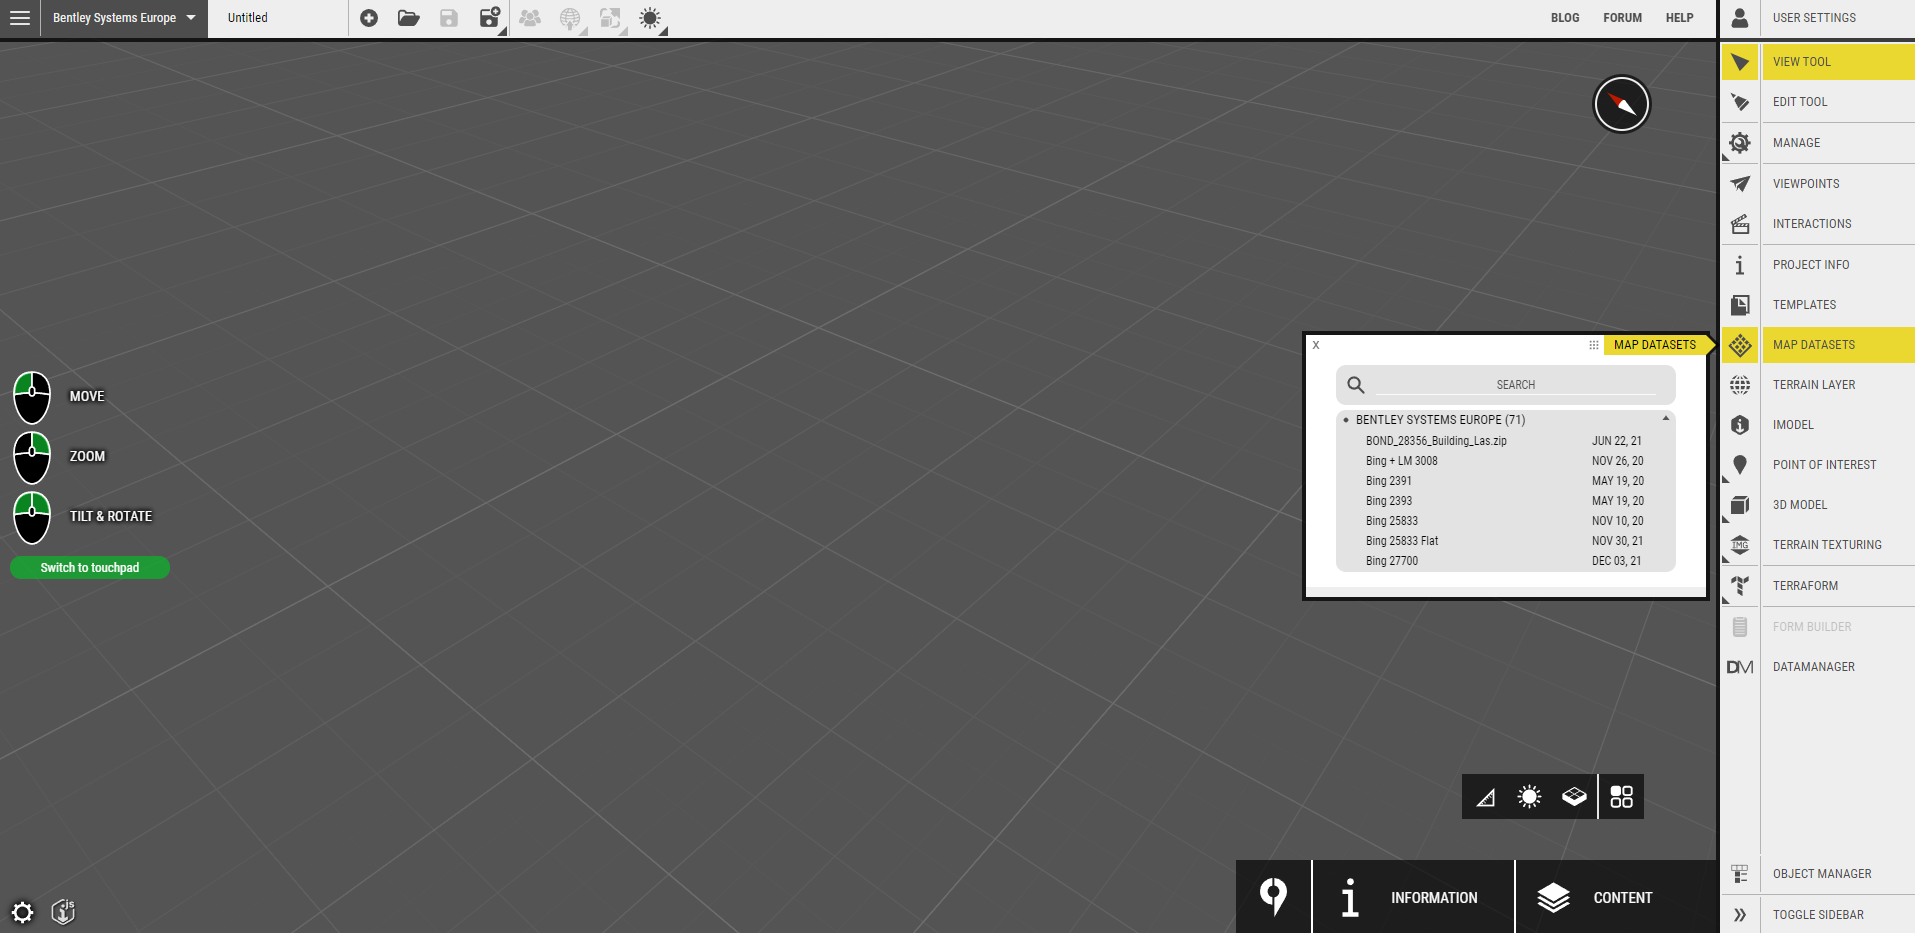Open the Viewpoints menu label
The width and height of the screenshot is (1915, 933).
click(x=1806, y=184)
